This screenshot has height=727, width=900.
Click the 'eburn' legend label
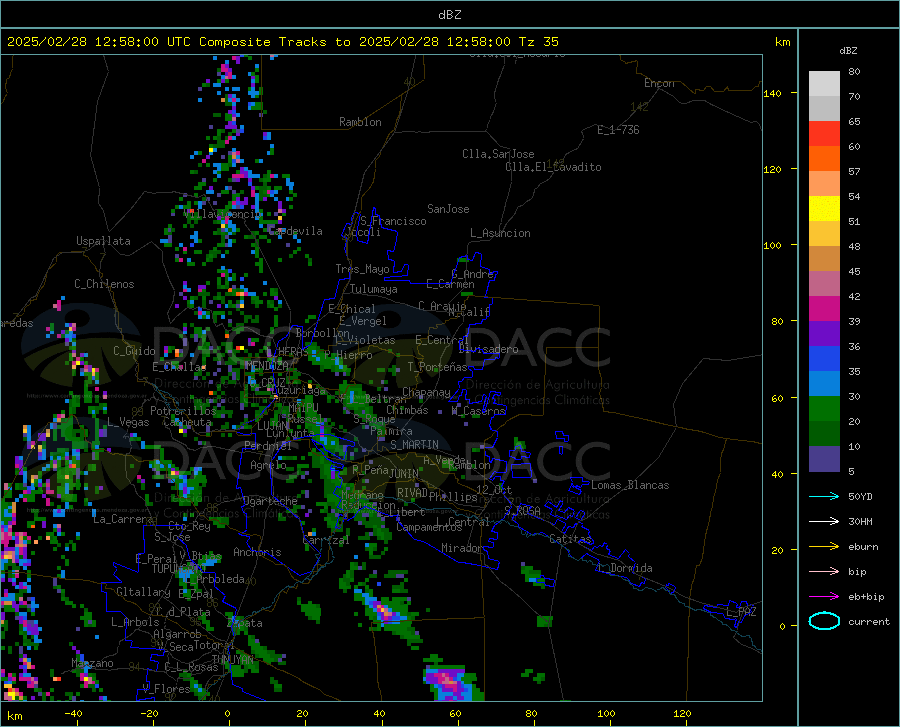[863, 546]
